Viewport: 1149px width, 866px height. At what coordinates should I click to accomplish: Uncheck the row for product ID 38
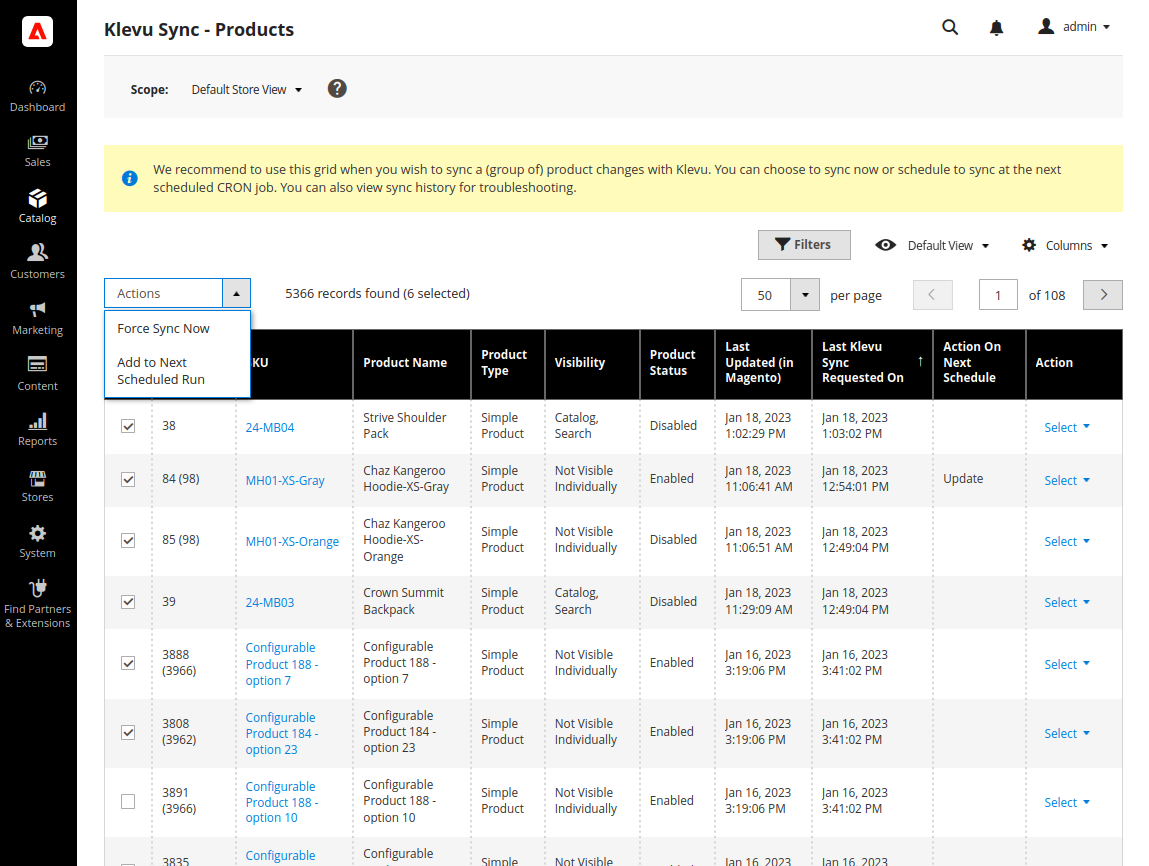pyautogui.click(x=128, y=426)
